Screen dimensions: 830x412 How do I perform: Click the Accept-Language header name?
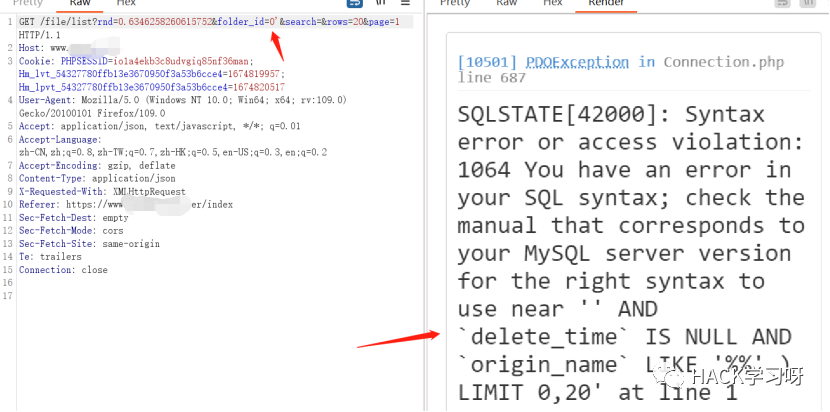coord(58,139)
